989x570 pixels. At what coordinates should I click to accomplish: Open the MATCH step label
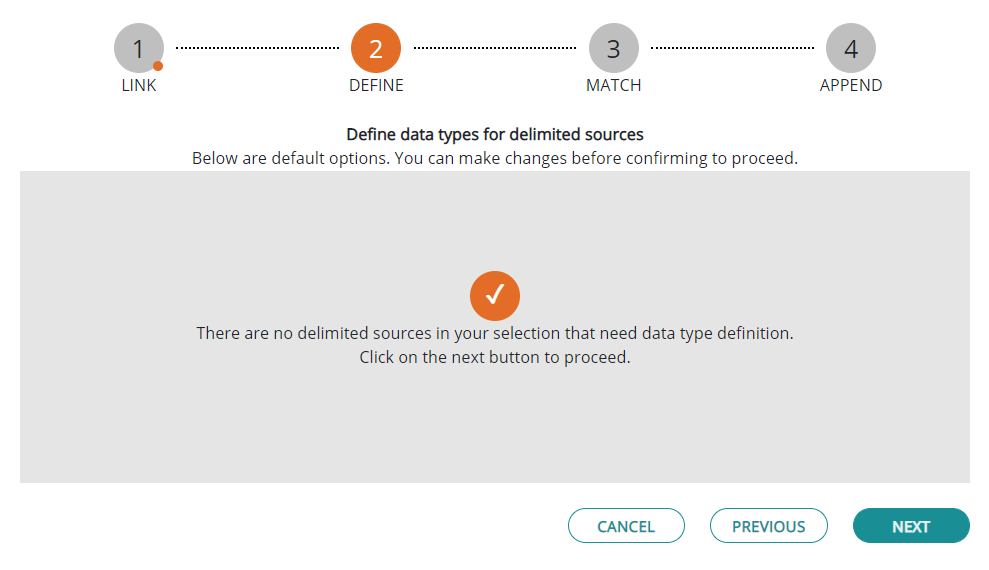pos(614,85)
